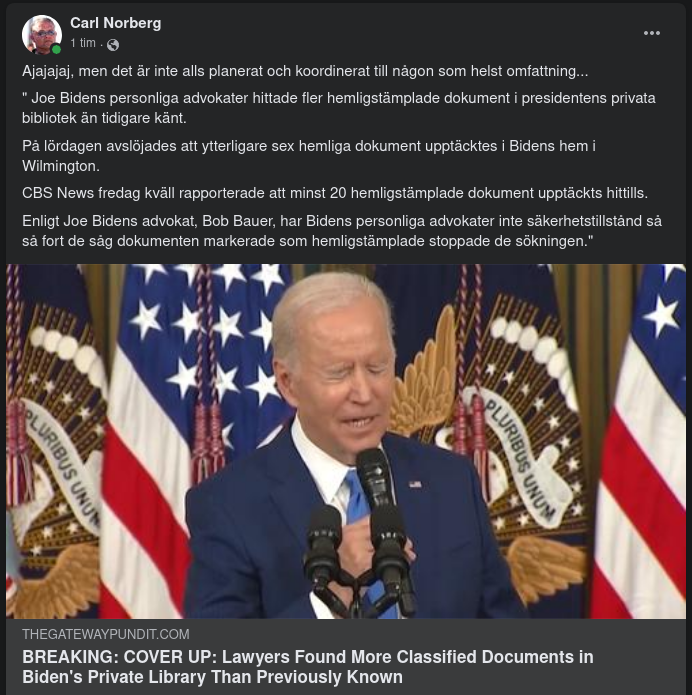692x695 pixels.
Task: Open the Carl Norberg author name link
Action: pyautogui.click(x=115, y=23)
